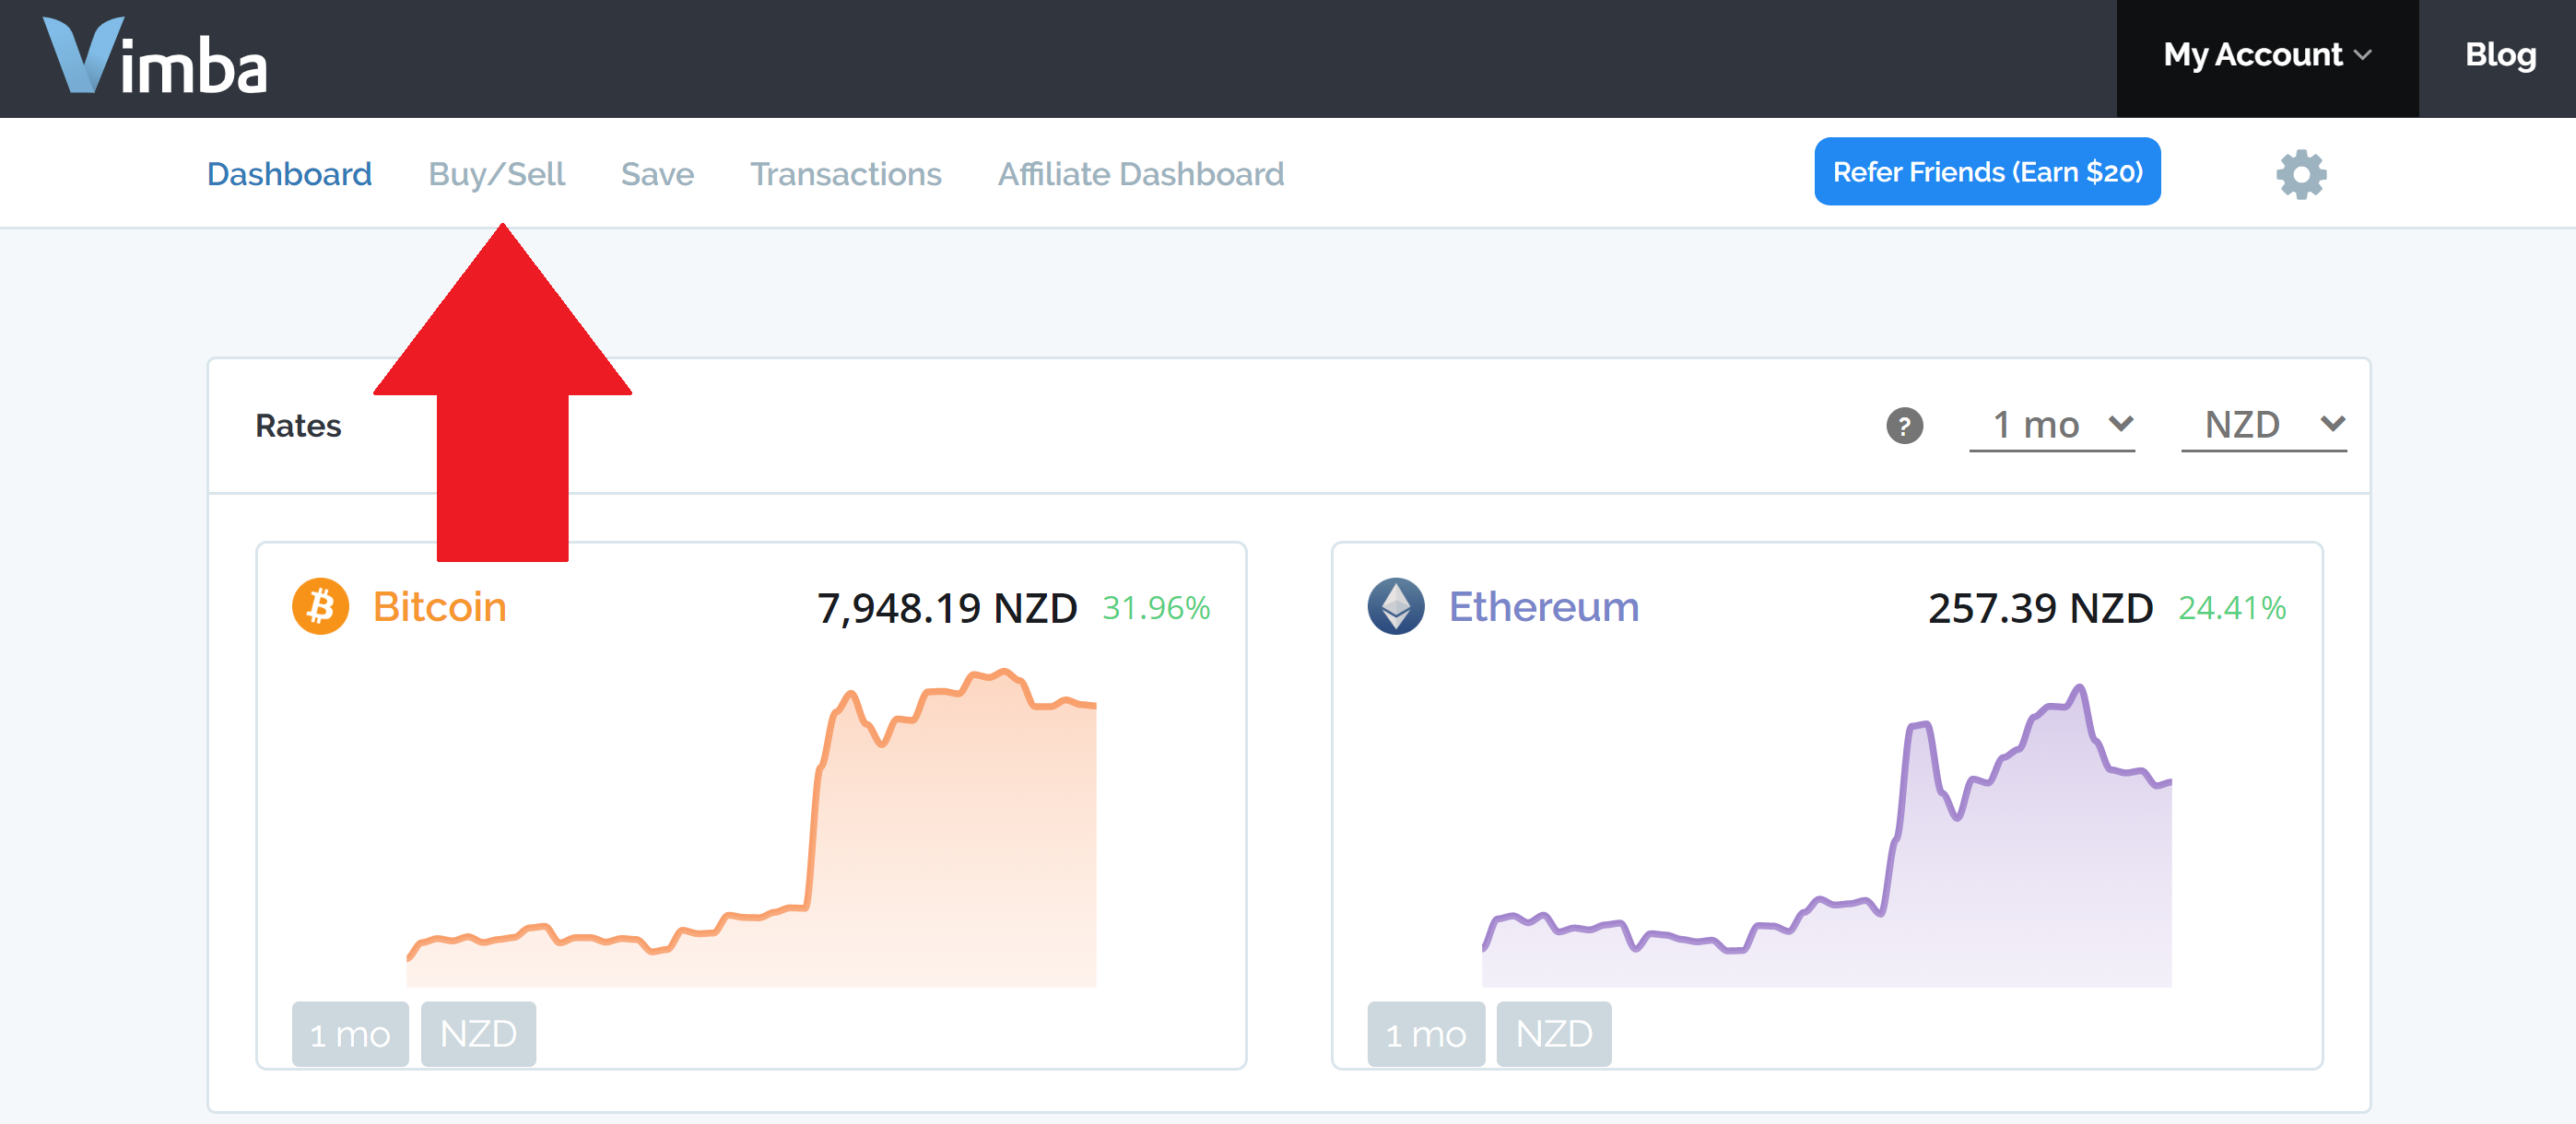Click the NZD tag under Bitcoin chart
Image resolution: width=2576 pixels, height=1124 pixels.
coord(478,1033)
